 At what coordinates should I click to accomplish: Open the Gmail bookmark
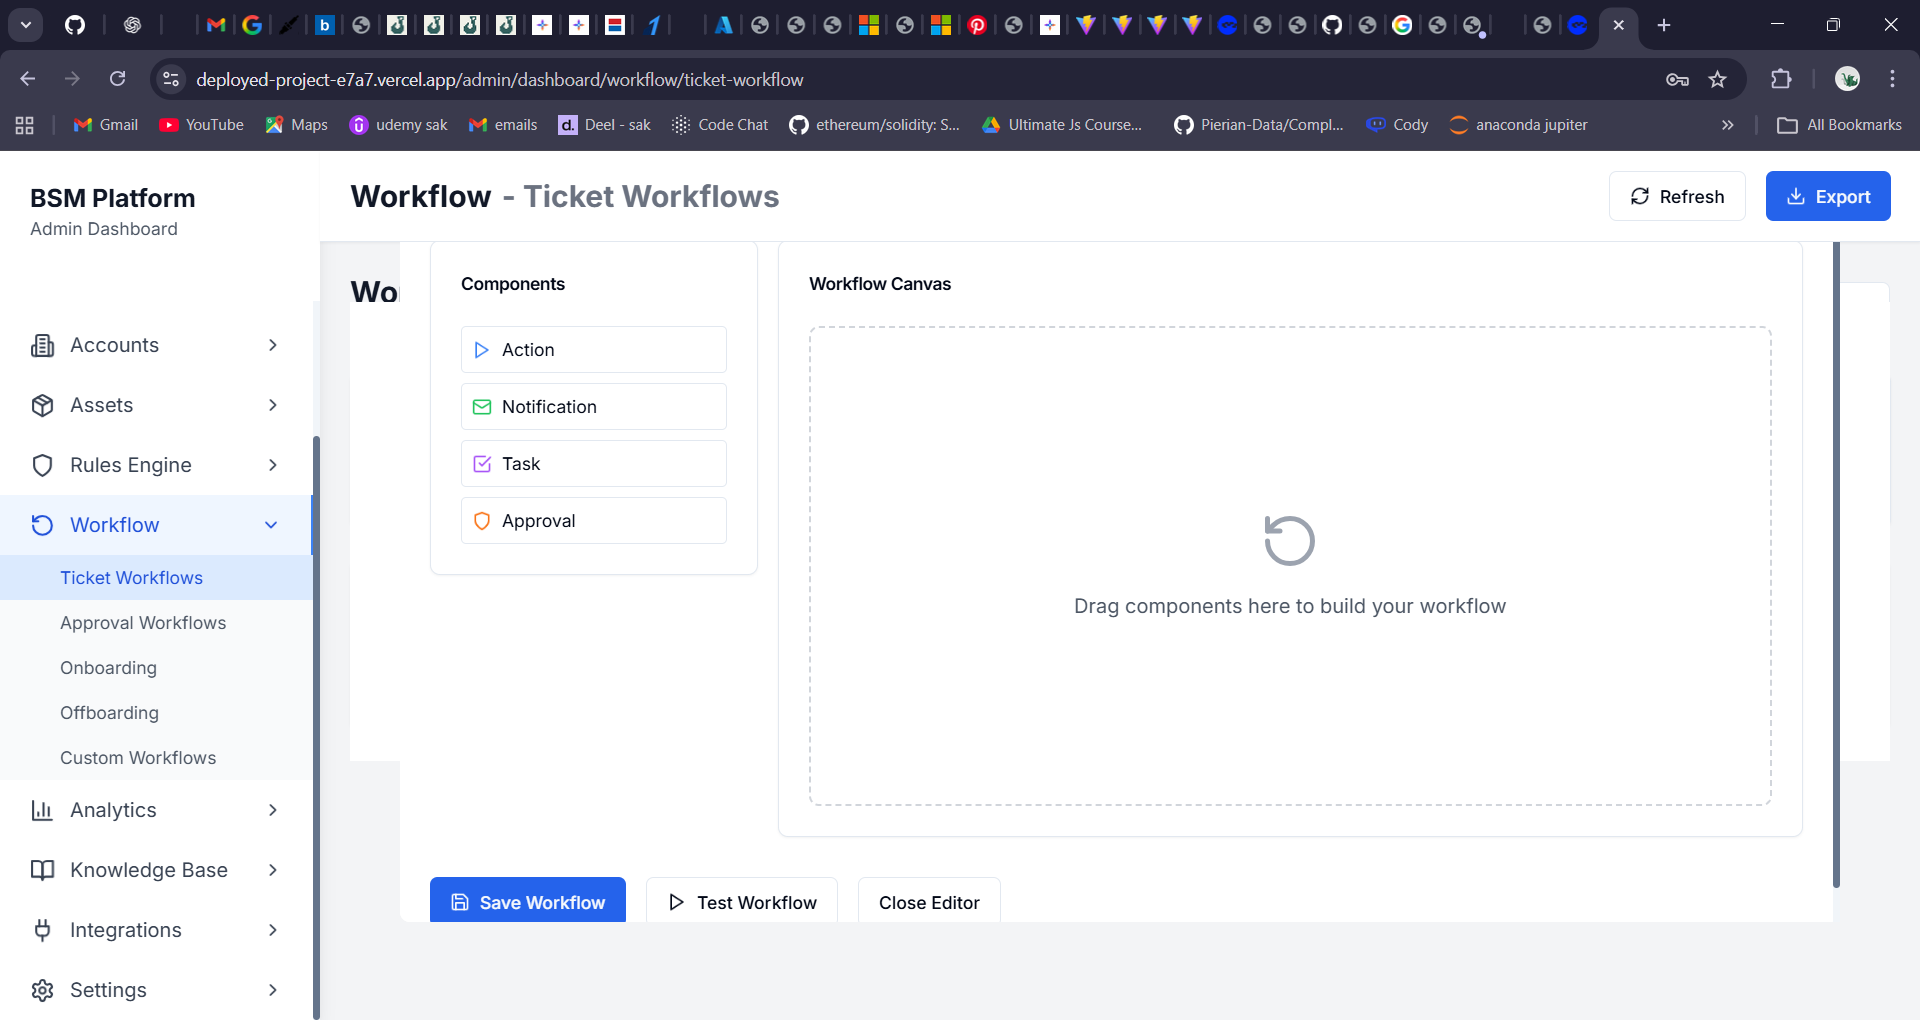tap(106, 125)
